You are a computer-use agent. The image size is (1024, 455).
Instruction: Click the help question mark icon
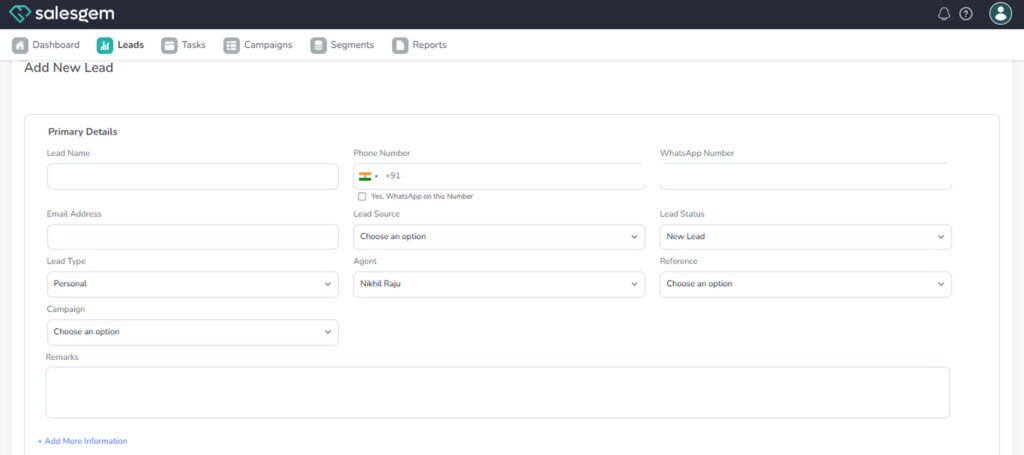click(966, 14)
